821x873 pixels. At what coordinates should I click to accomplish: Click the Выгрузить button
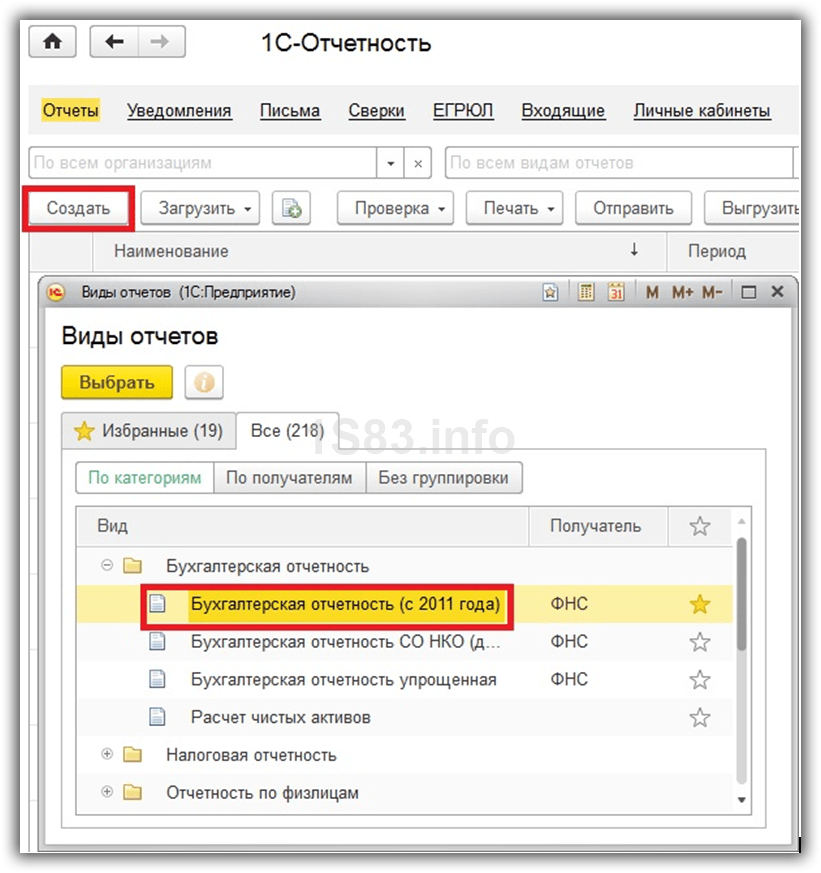pyautogui.click(x=753, y=208)
